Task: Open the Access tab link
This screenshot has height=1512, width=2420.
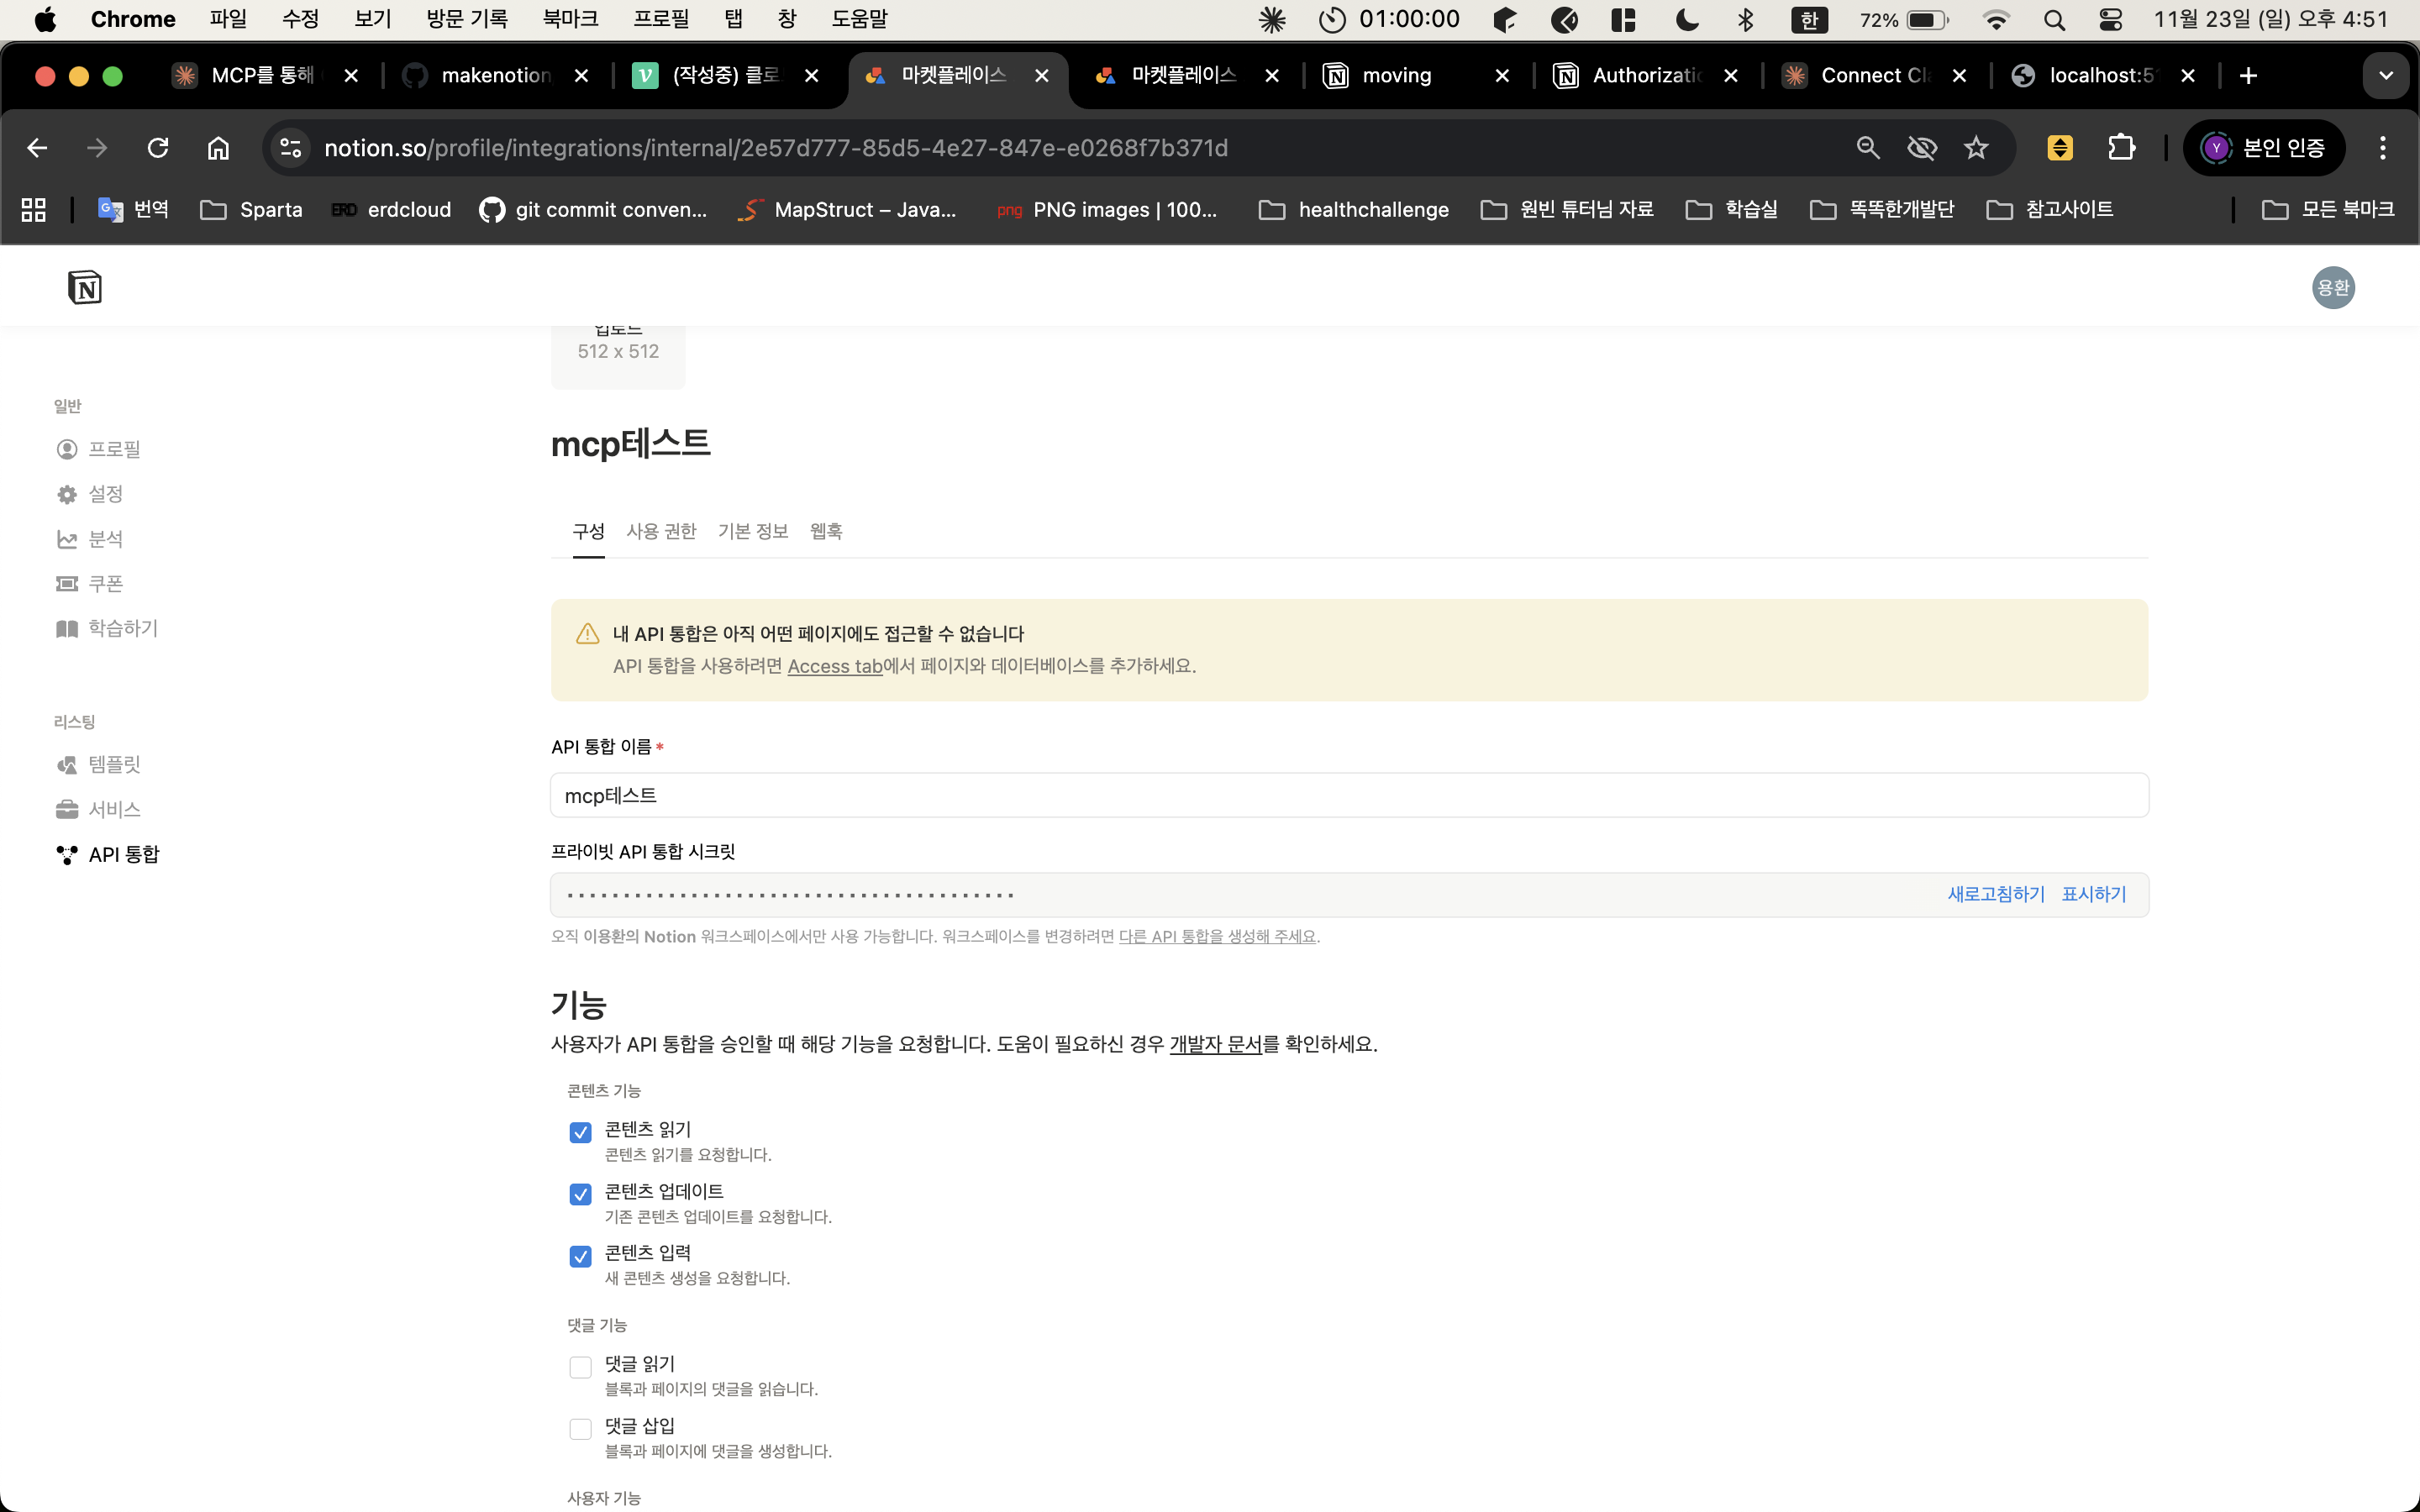Action: coord(834,666)
